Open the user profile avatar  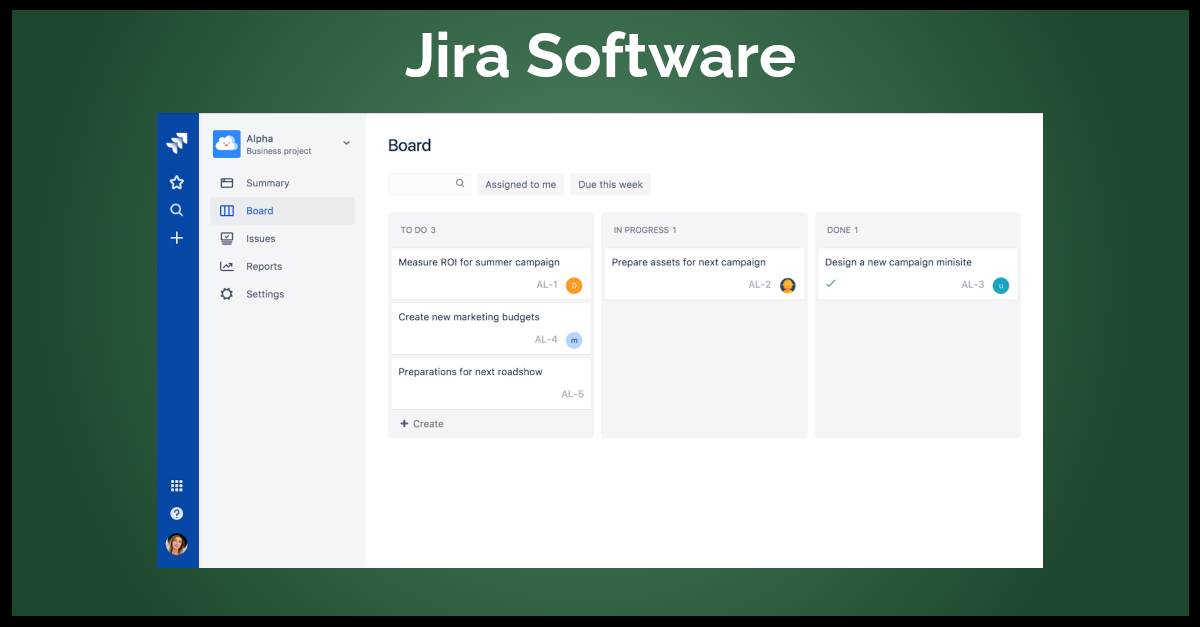[177, 544]
